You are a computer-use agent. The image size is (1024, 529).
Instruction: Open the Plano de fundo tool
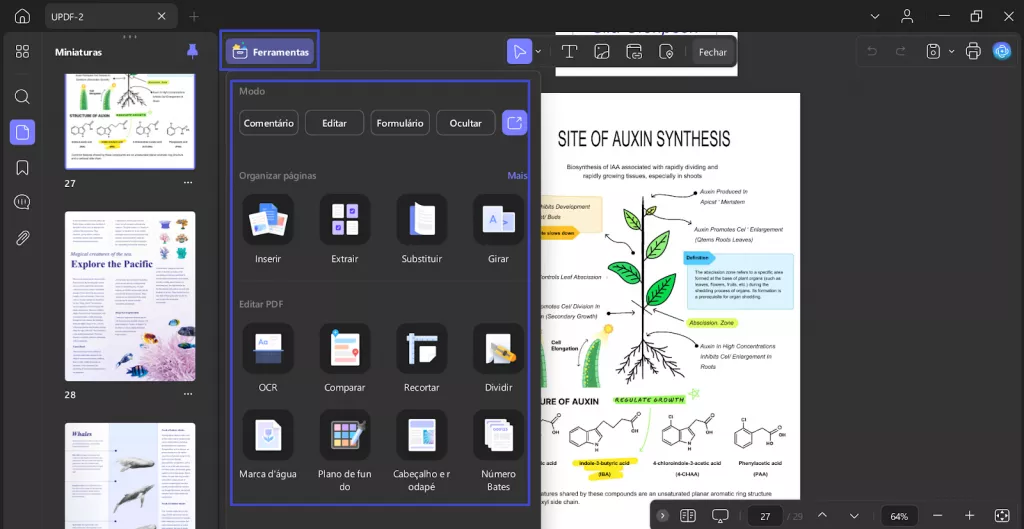tap(345, 451)
